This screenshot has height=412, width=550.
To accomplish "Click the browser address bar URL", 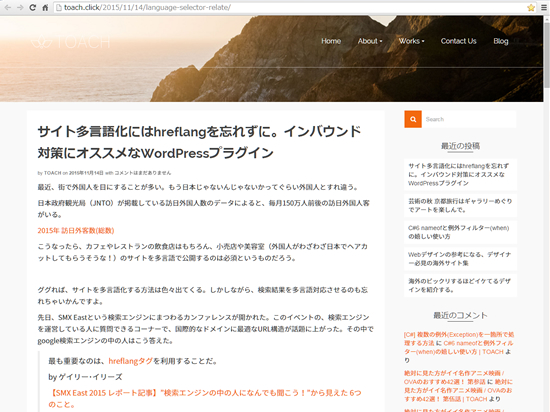I will (147, 7).
